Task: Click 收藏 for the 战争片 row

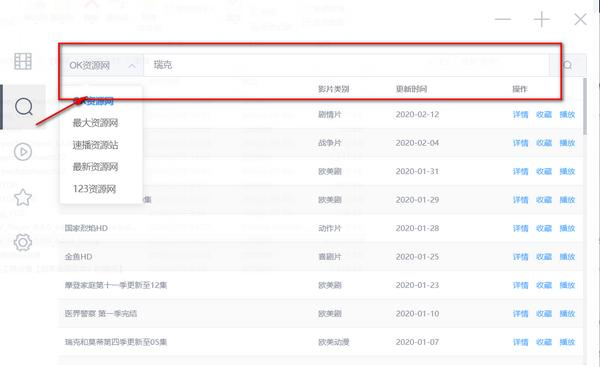Action: click(x=544, y=143)
